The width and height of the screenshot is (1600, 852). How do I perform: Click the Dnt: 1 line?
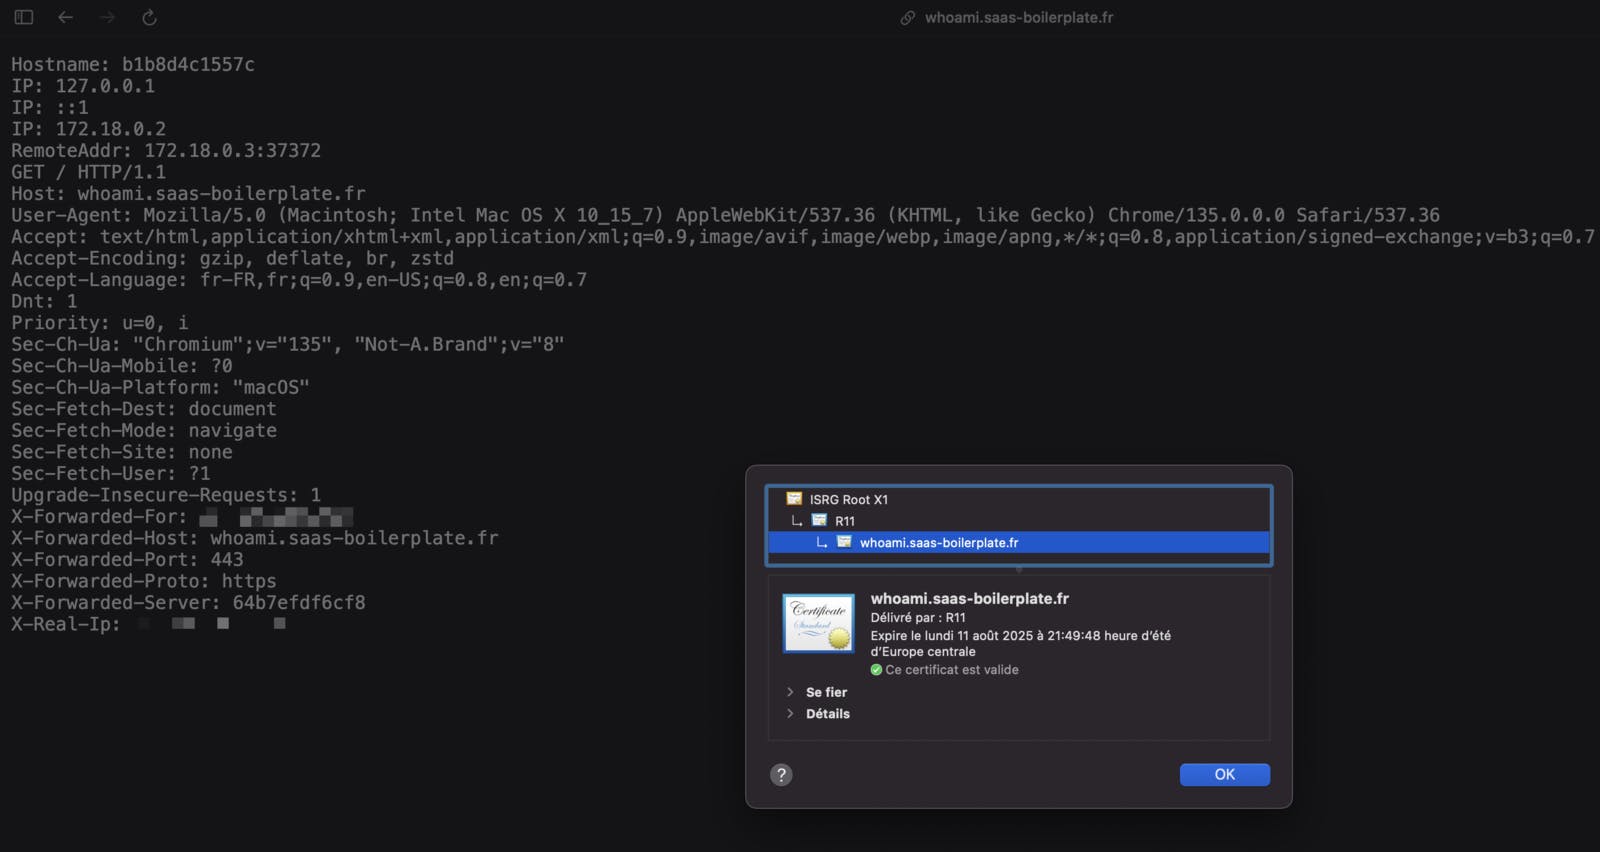44,302
